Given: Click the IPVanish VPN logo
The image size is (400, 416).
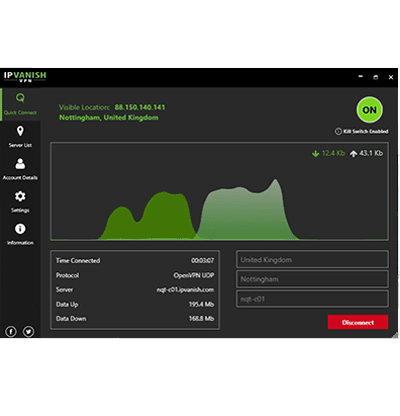Looking at the screenshot, I should tap(25, 77).
